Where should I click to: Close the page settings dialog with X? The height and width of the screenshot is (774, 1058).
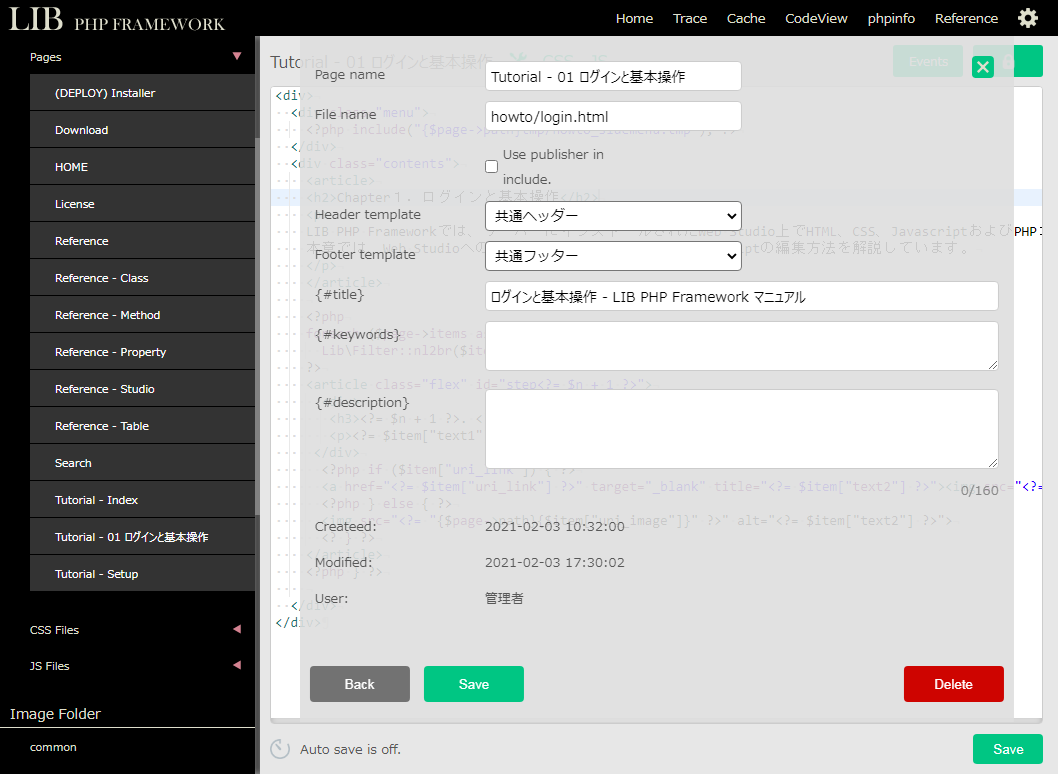(983, 67)
